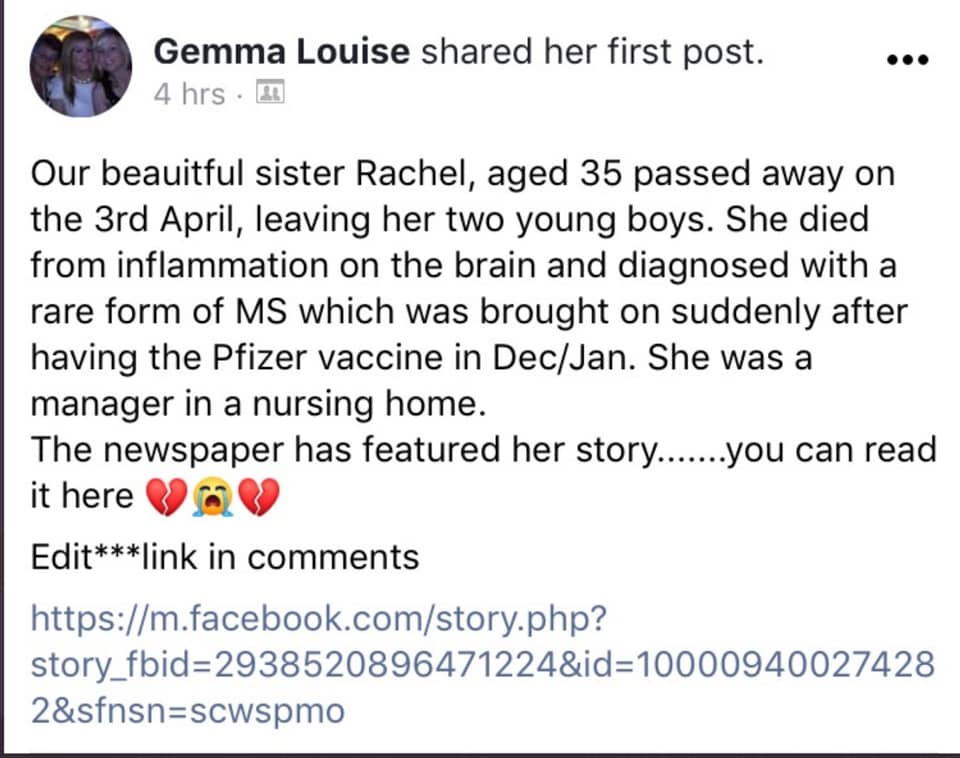Click the "Edit***link in comments" line
The height and width of the screenshot is (758, 960).
(225, 557)
